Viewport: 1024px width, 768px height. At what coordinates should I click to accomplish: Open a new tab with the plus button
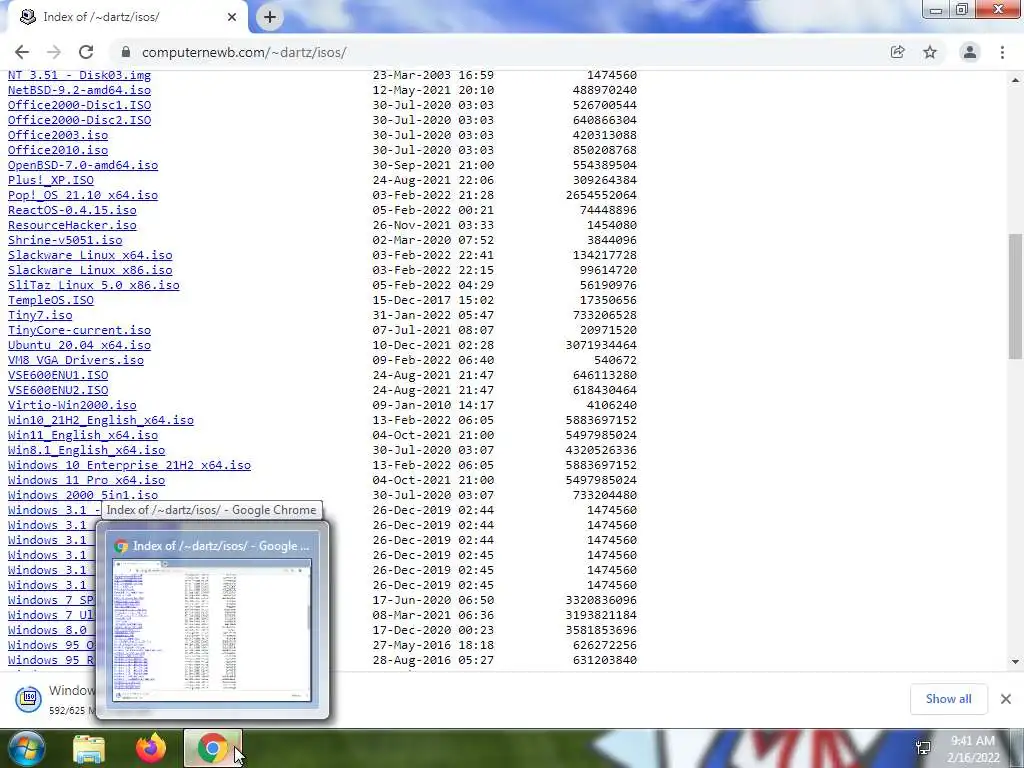[270, 17]
